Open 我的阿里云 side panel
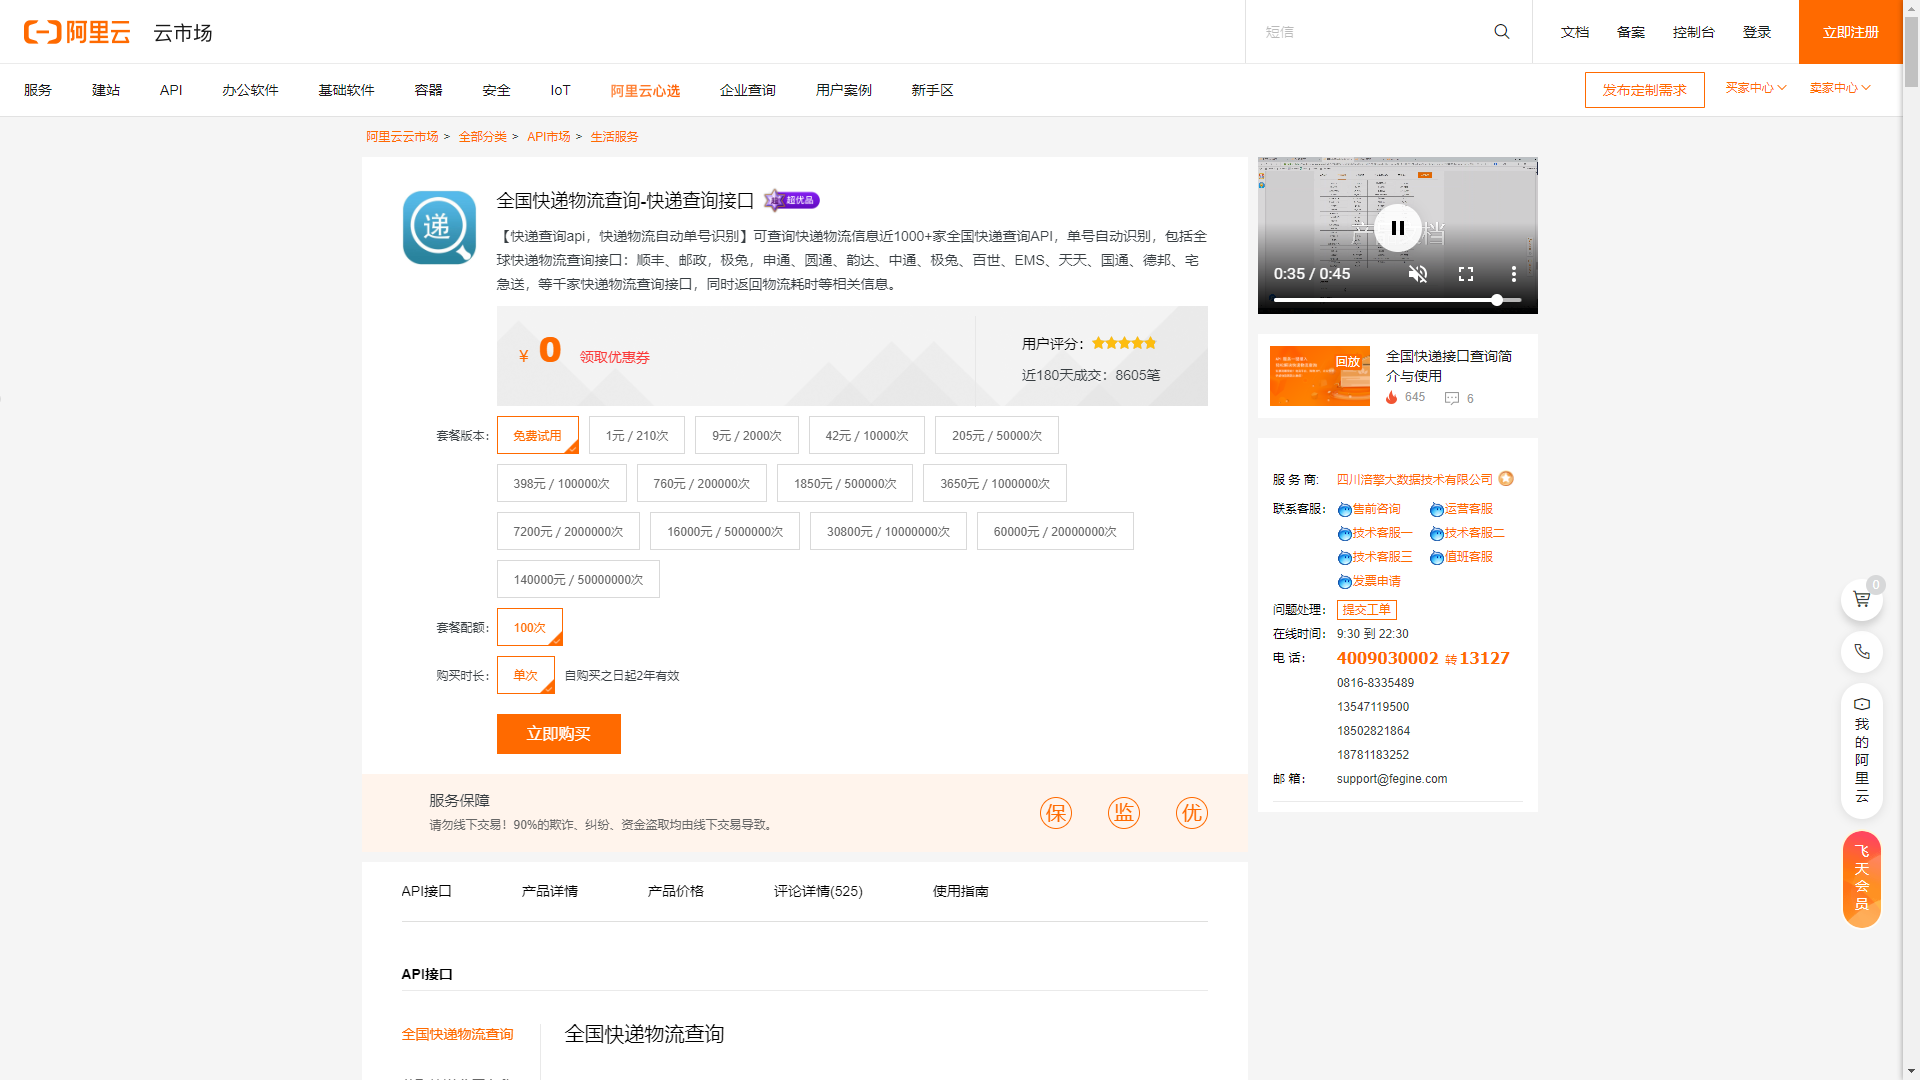The height and width of the screenshot is (1080, 1920). click(1862, 750)
